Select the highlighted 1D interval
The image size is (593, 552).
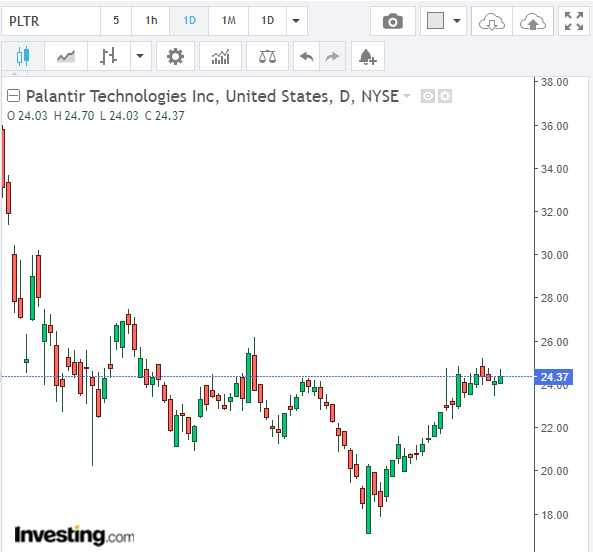189,21
